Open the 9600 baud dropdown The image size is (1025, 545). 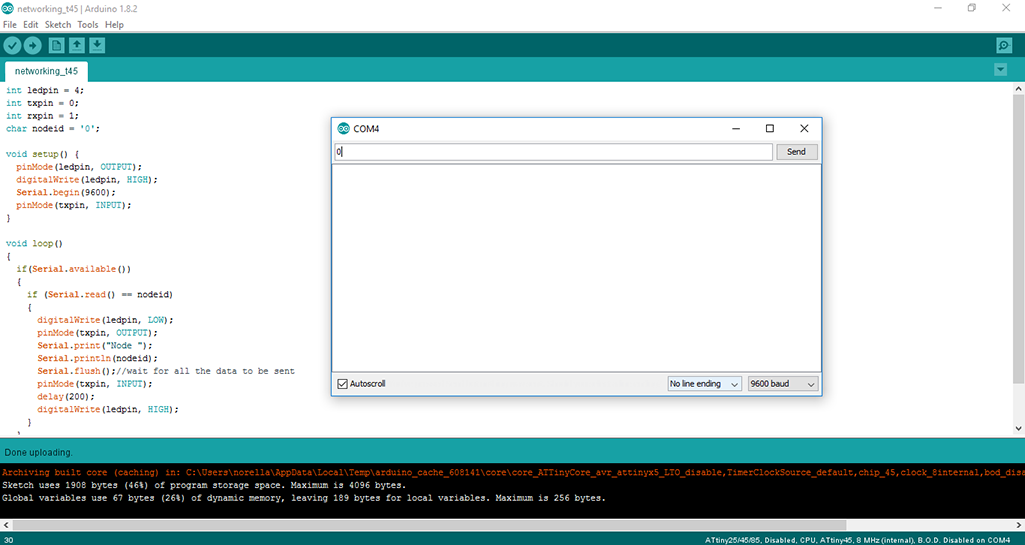click(782, 384)
